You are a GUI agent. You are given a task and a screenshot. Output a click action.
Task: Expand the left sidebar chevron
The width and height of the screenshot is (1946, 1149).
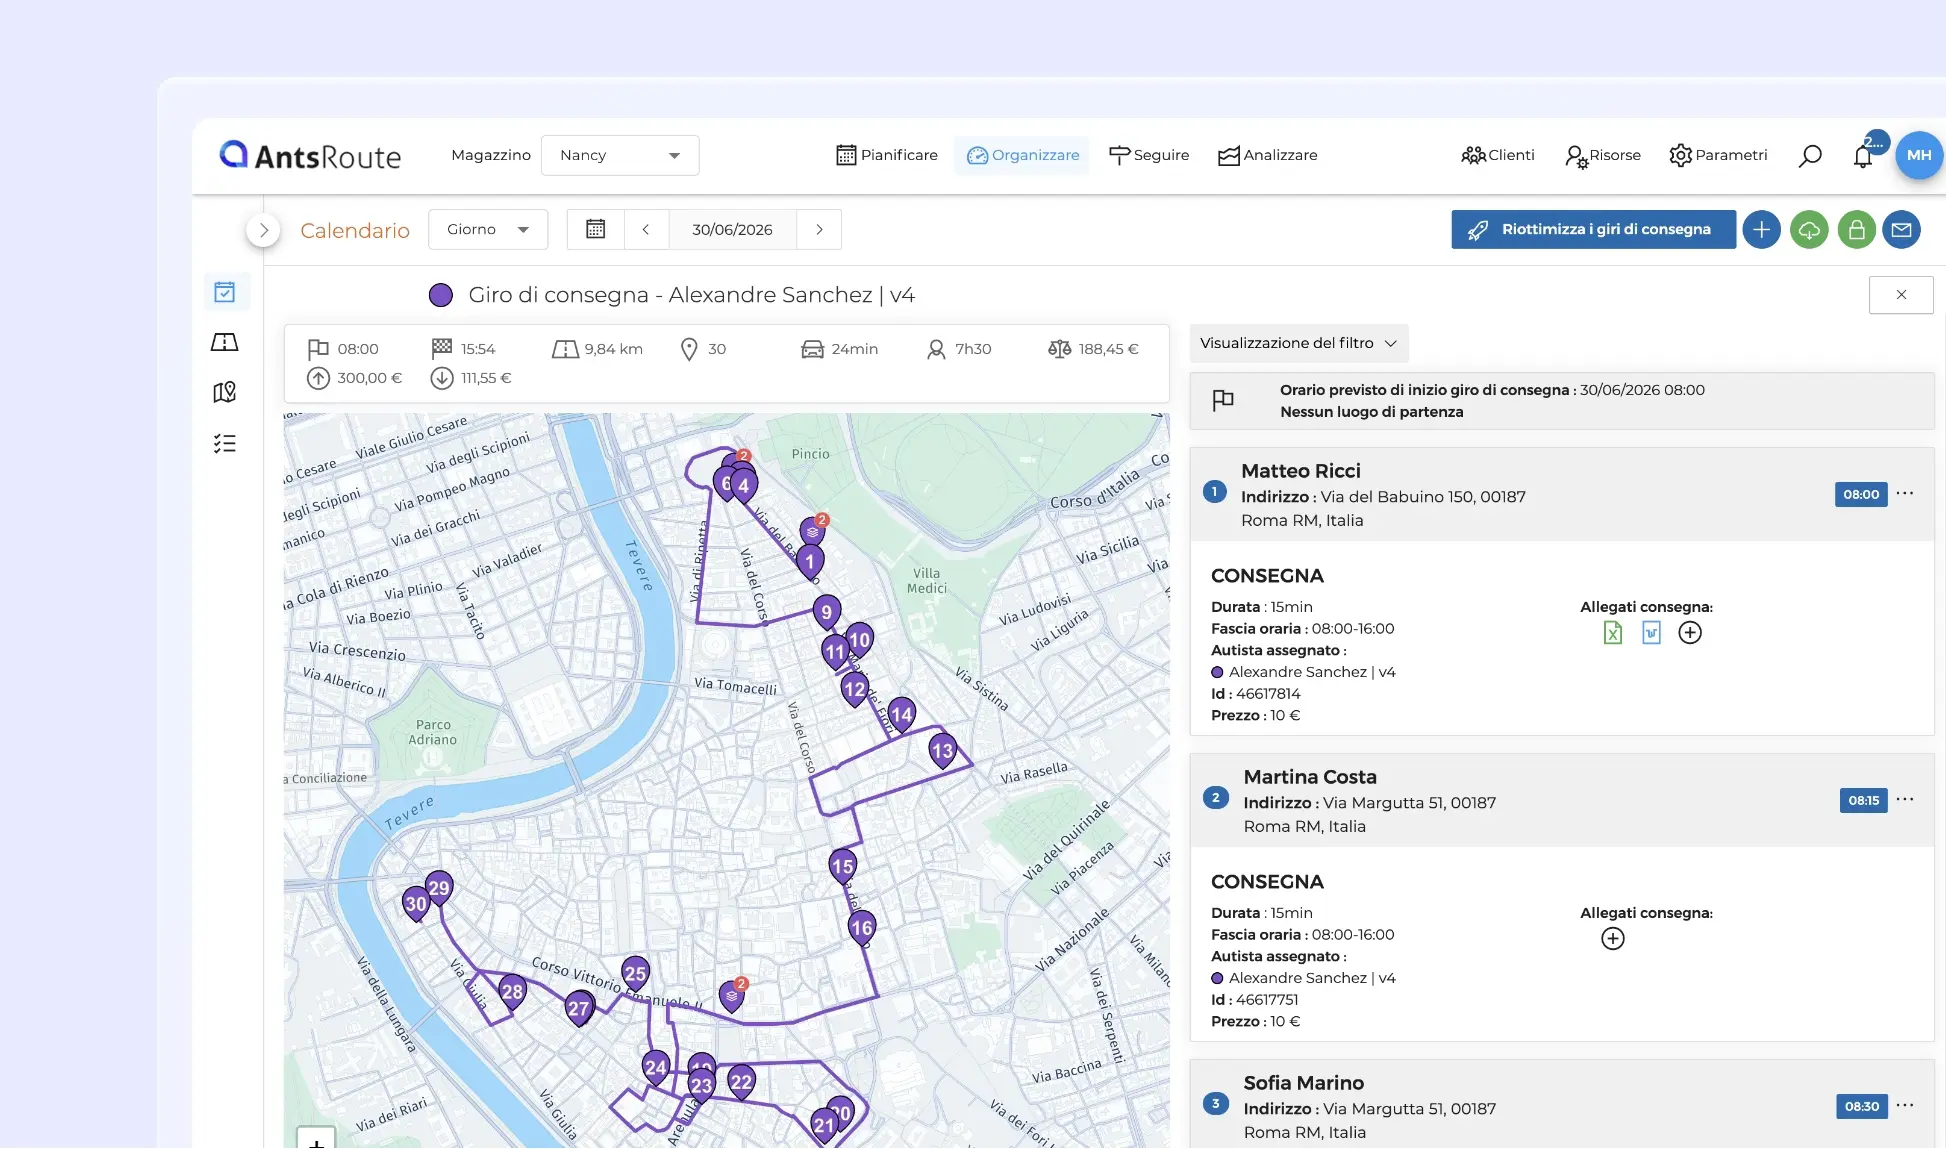point(263,230)
